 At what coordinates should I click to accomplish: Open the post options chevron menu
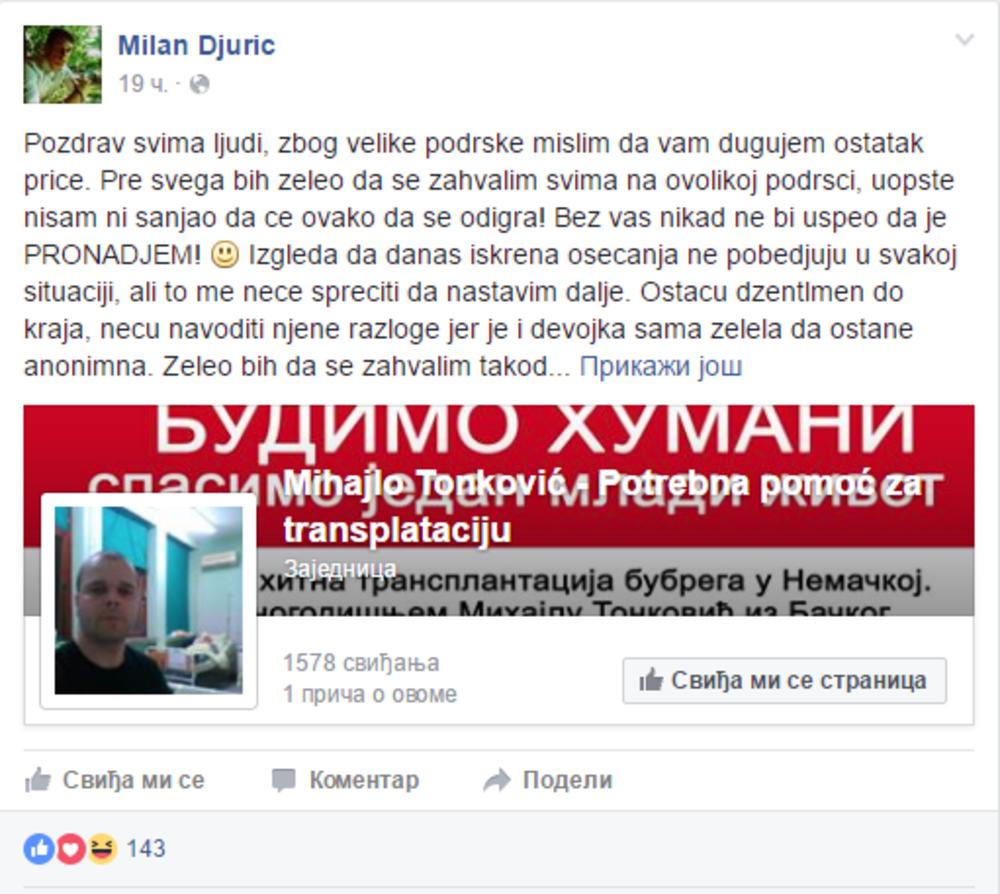coord(964,40)
